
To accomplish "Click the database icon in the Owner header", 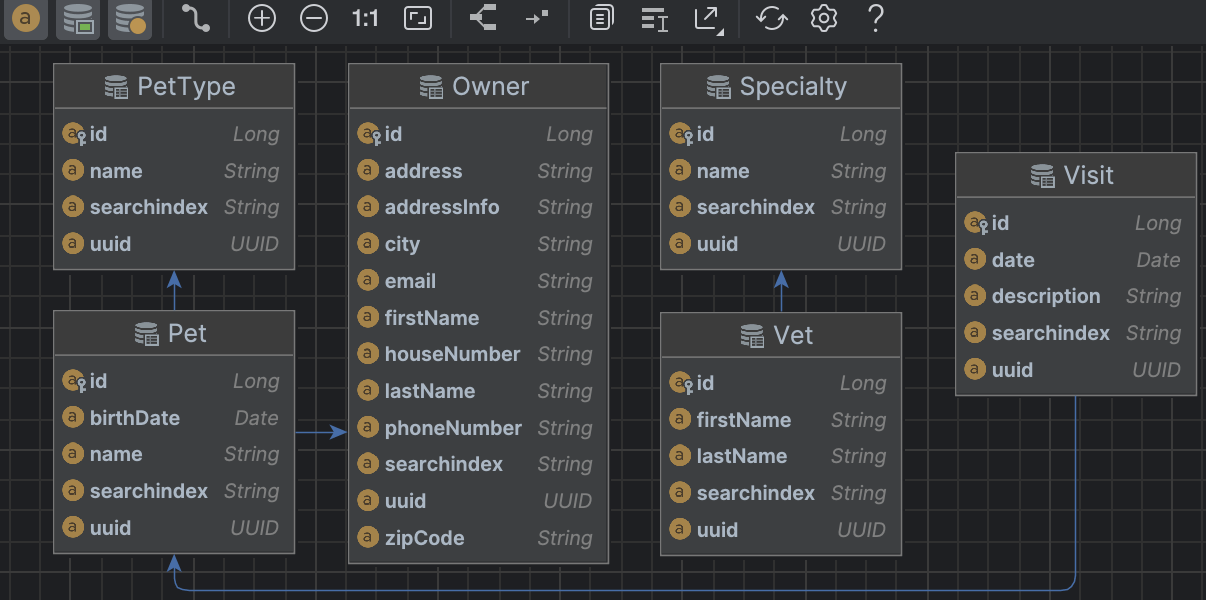I will pos(430,86).
